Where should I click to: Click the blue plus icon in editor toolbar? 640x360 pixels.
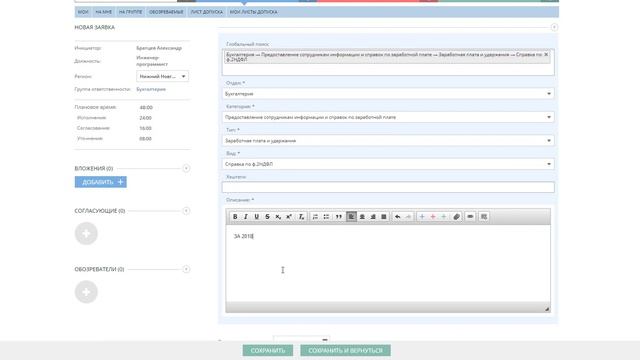422,217
